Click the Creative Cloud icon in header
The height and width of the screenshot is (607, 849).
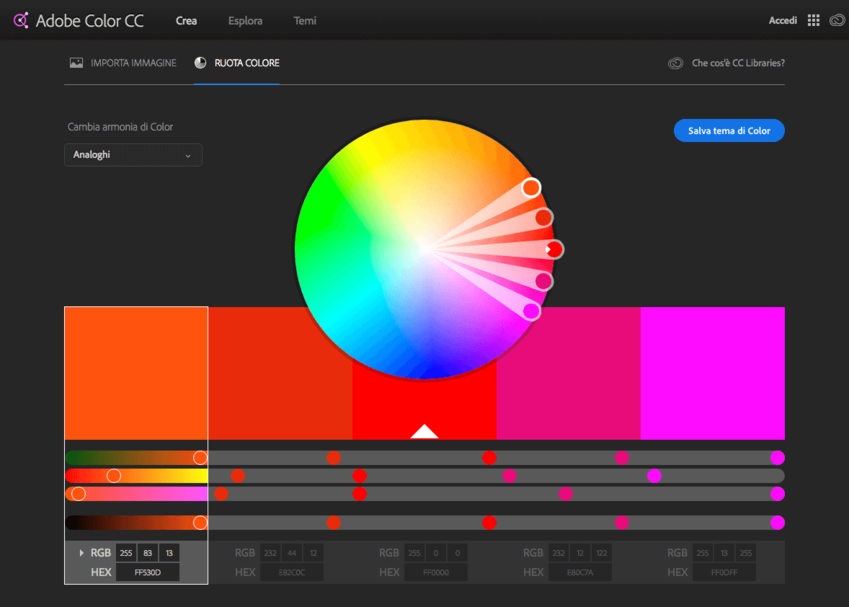(837, 21)
